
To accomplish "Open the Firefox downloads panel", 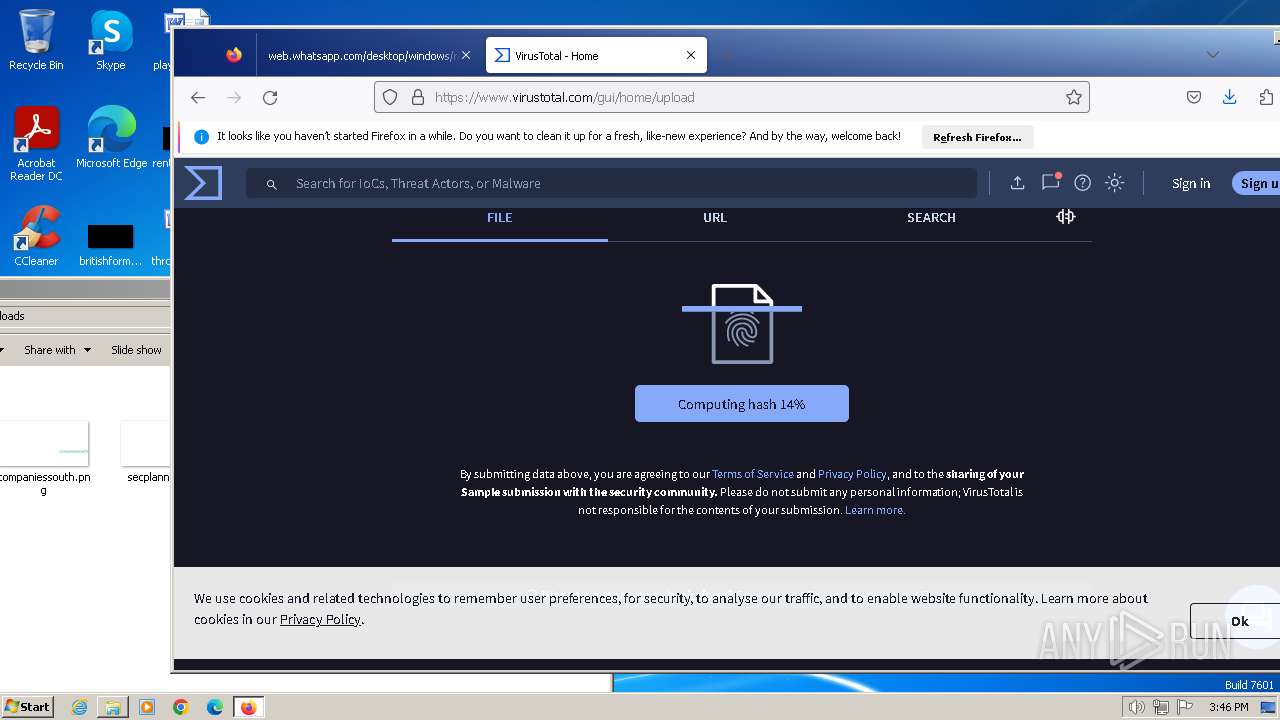I will pyautogui.click(x=1230, y=97).
